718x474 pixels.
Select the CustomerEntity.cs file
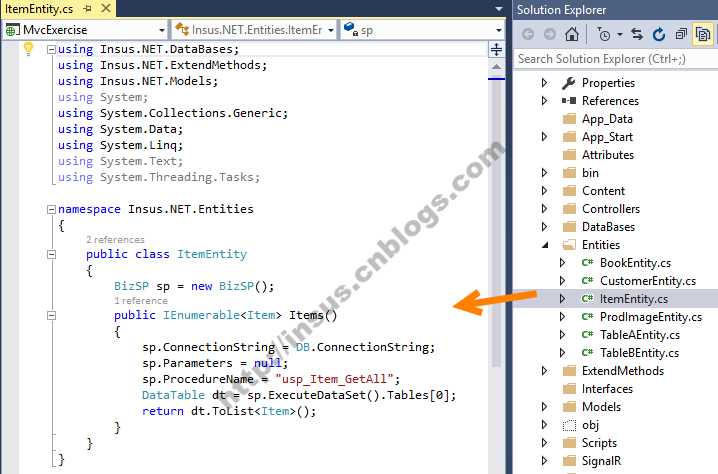pyautogui.click(x=647, y=281)
